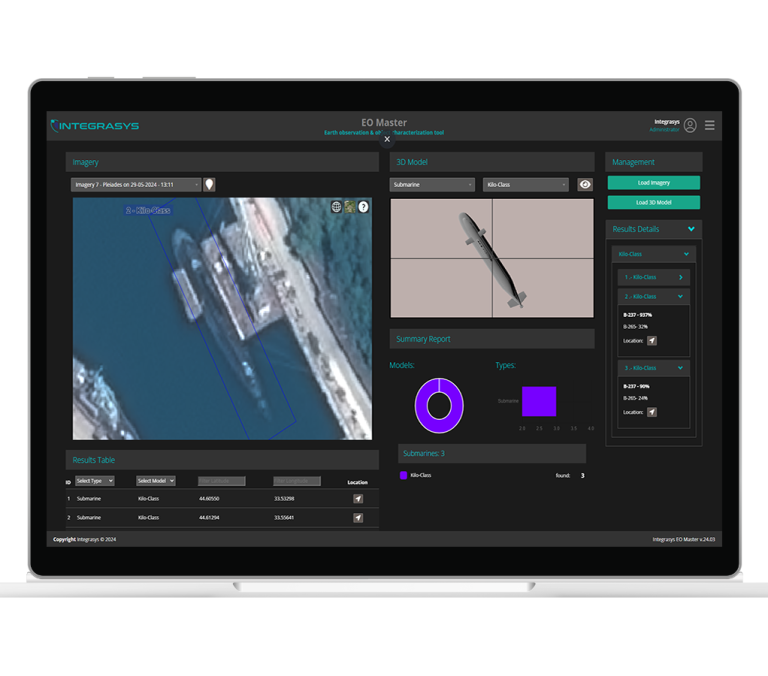This screenshot has height=676, width=768.
Task: Click location arrow under 2 - Kilo-Class details
Action: click(x=652, y=341)
